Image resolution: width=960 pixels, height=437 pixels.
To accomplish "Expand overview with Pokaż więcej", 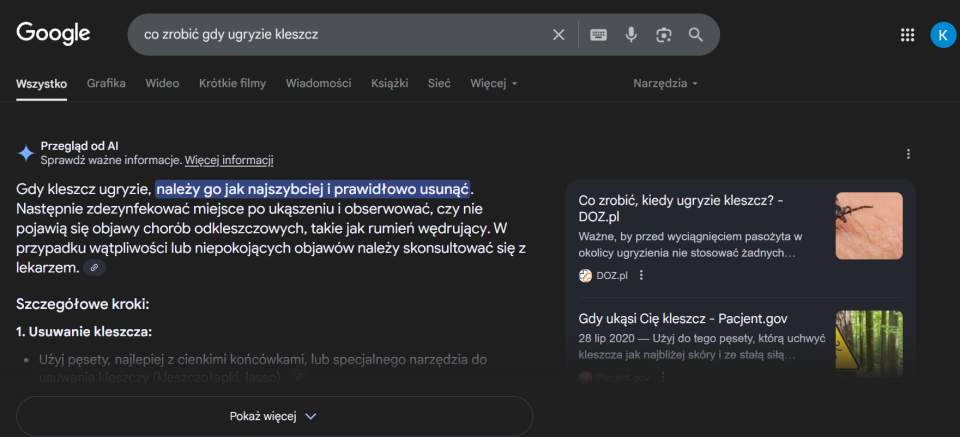I will [x=274, y=416].
